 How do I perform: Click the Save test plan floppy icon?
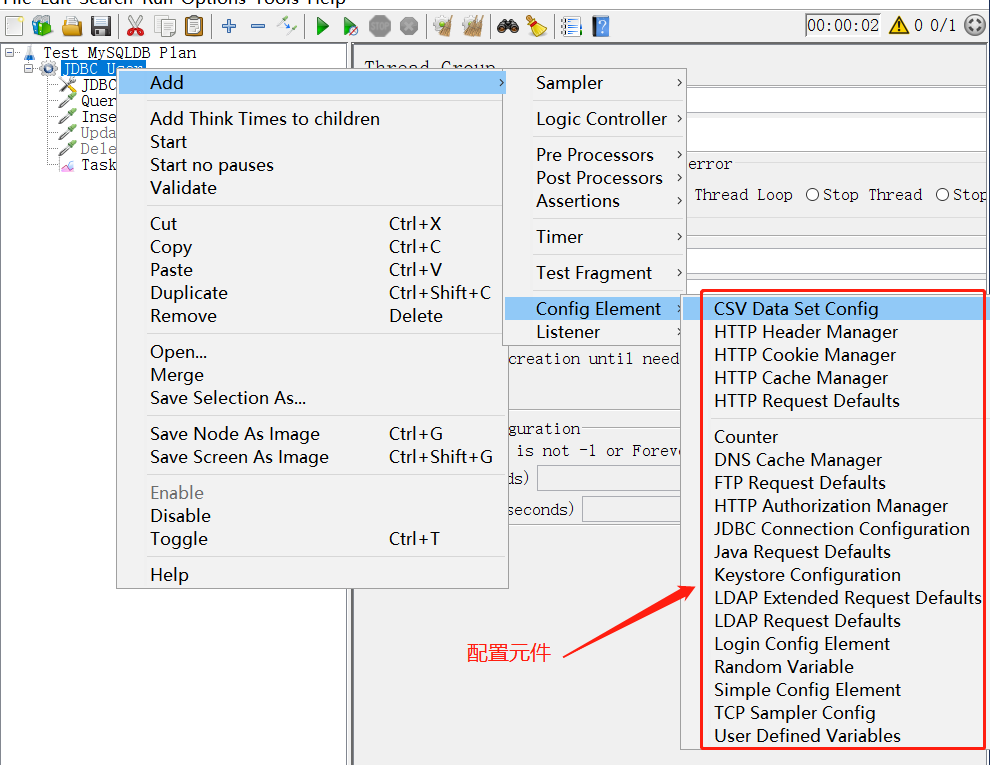(x=101, y=26)
